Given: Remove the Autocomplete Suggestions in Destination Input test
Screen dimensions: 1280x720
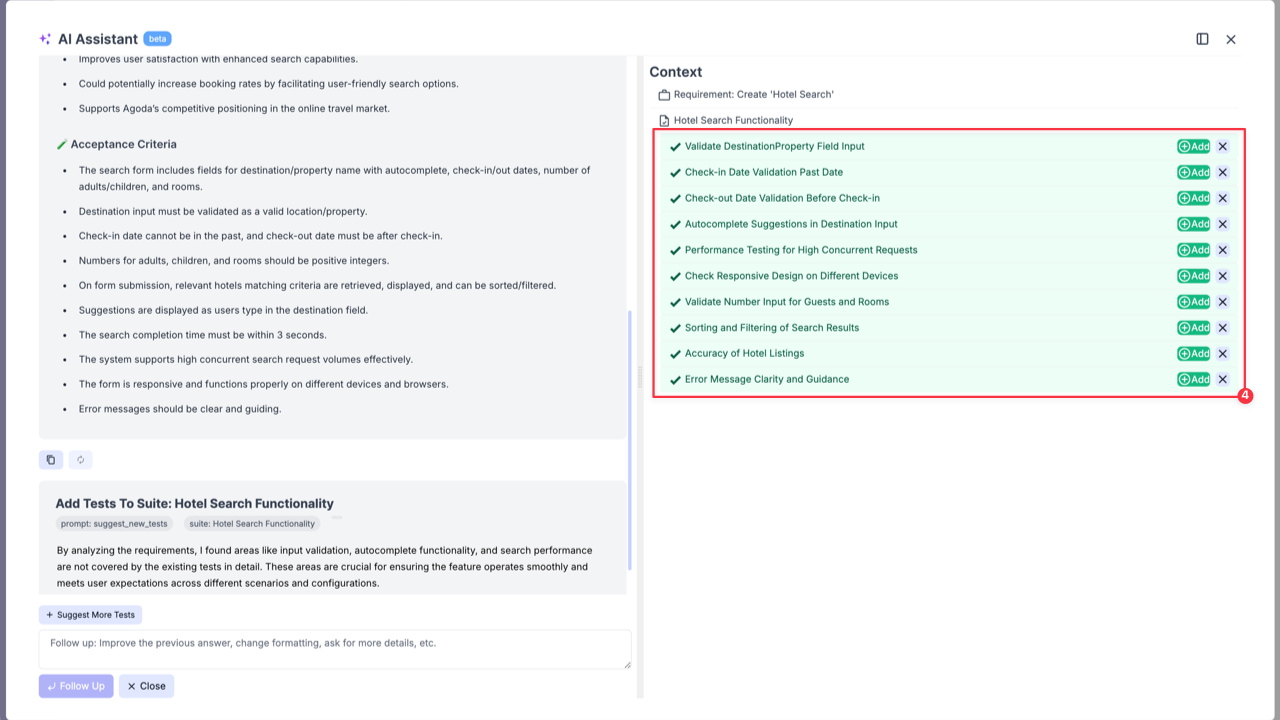Looking at the screenshot, I should click(1222, 224).
